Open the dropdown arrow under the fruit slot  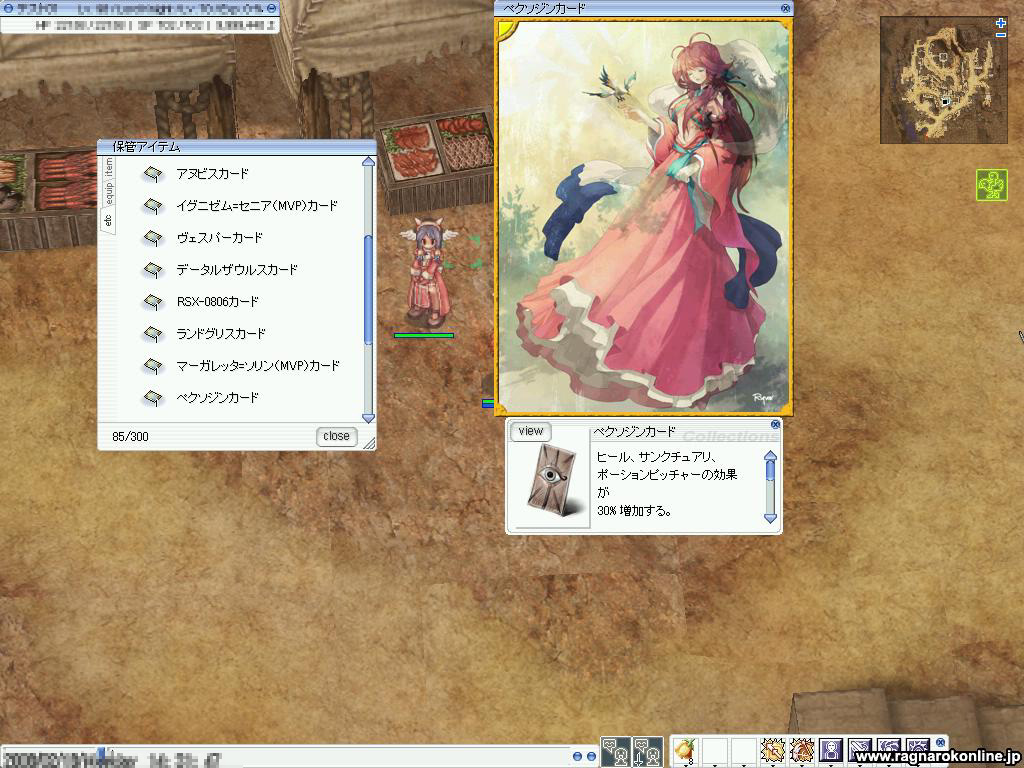coord(685,764)
